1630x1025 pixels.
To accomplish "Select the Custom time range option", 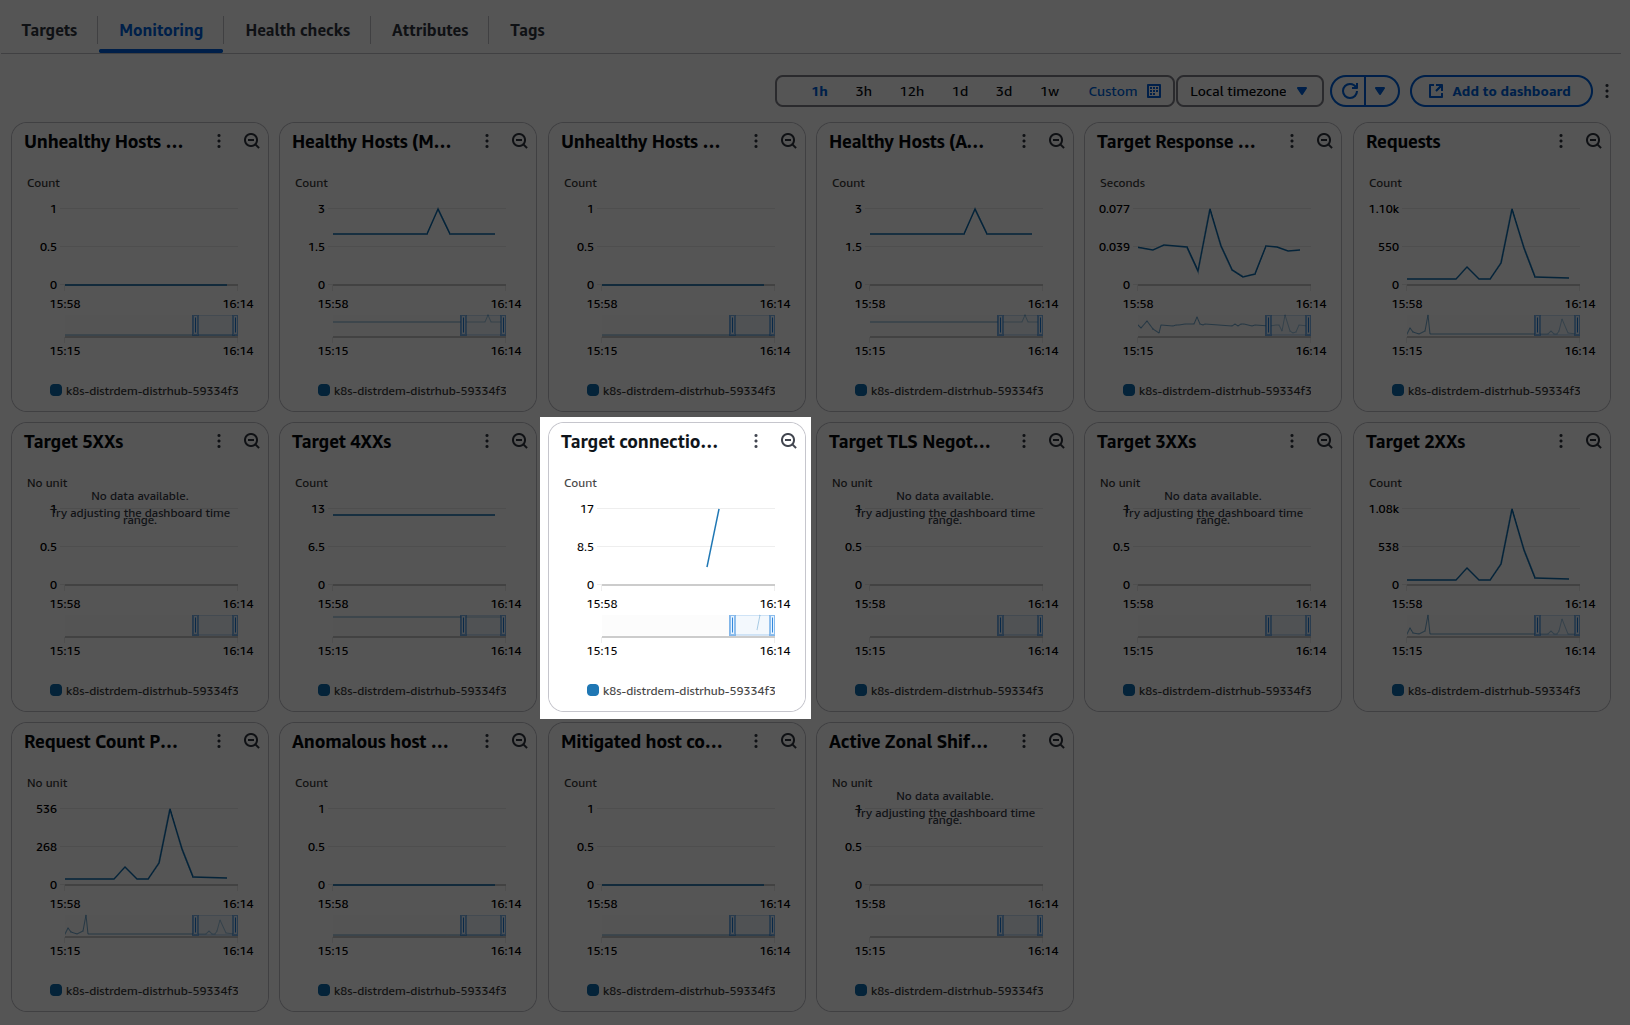I will (x=1112, y=90).
